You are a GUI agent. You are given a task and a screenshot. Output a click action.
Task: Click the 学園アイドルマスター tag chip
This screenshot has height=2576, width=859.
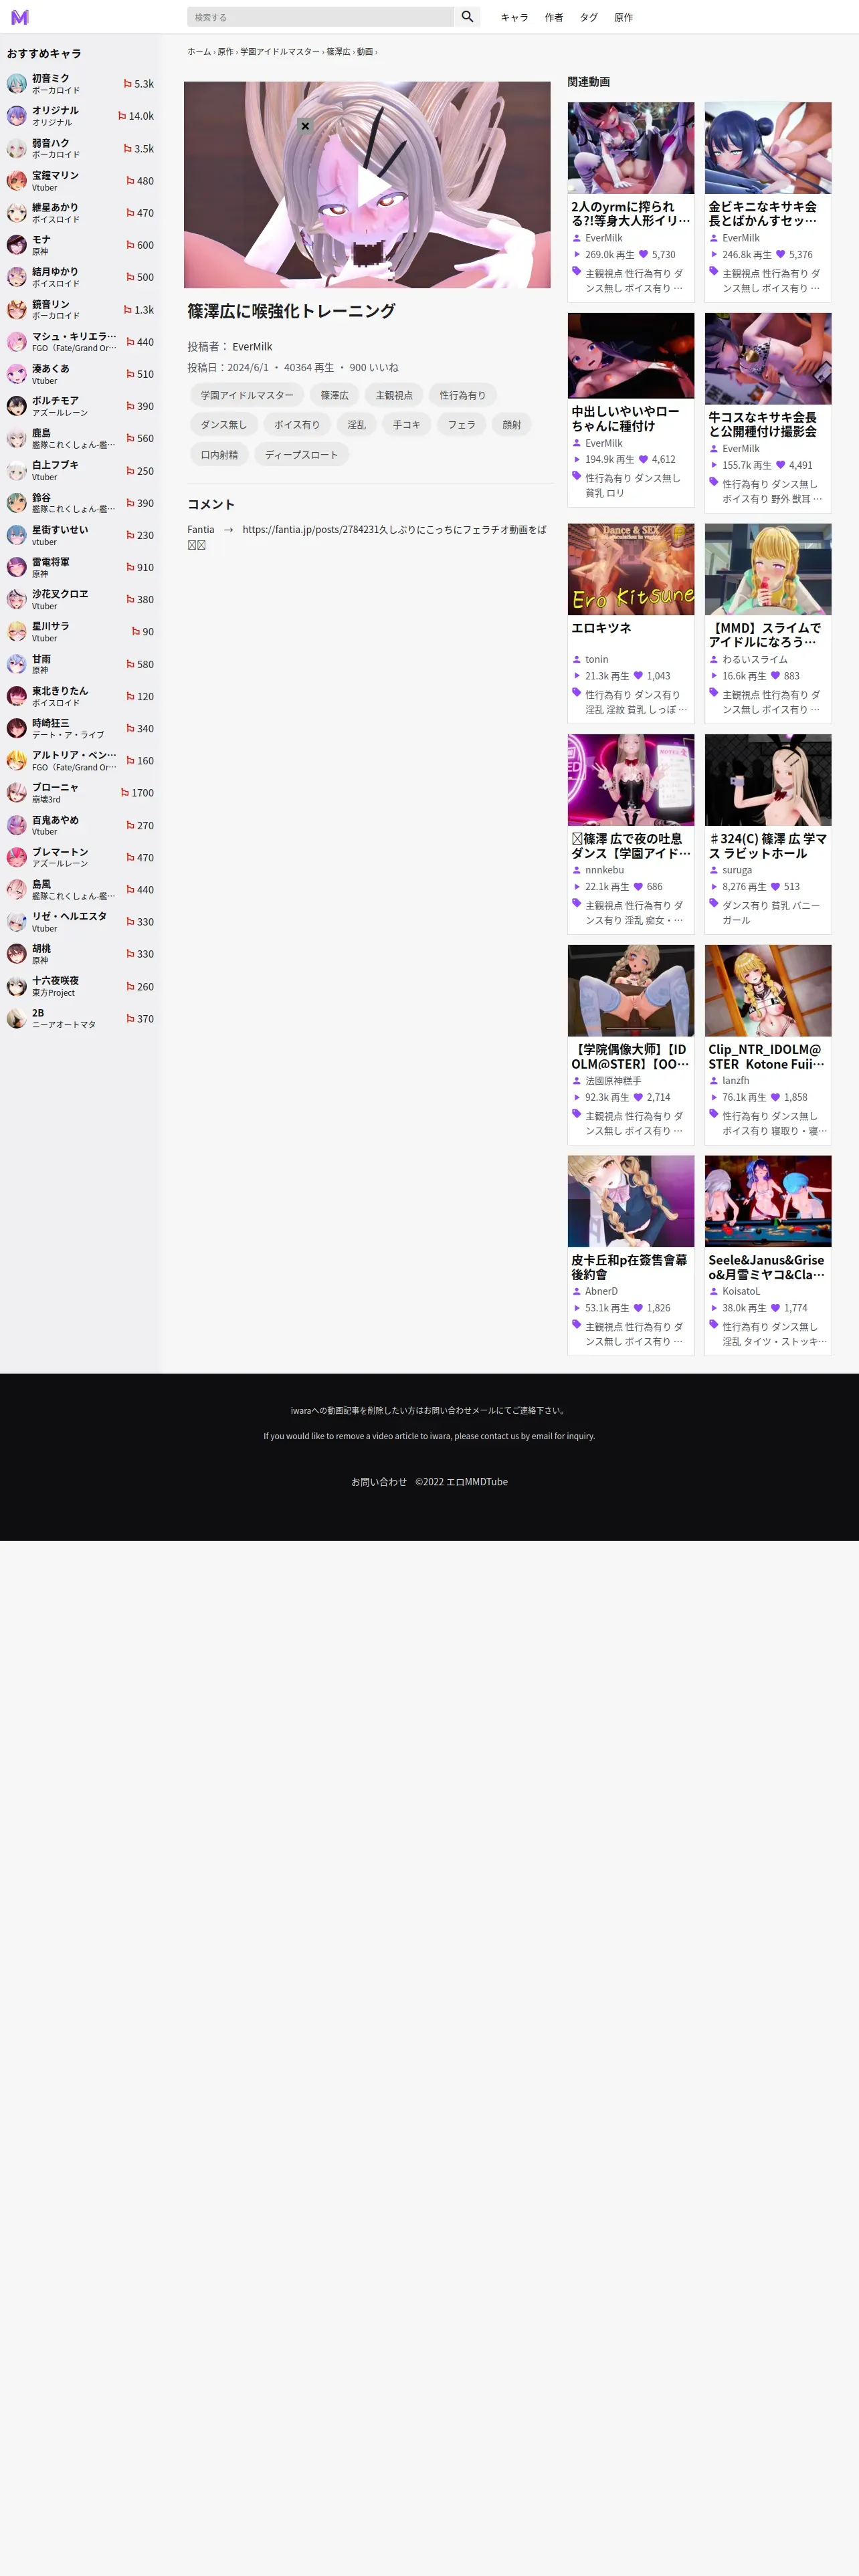[247, 396]
